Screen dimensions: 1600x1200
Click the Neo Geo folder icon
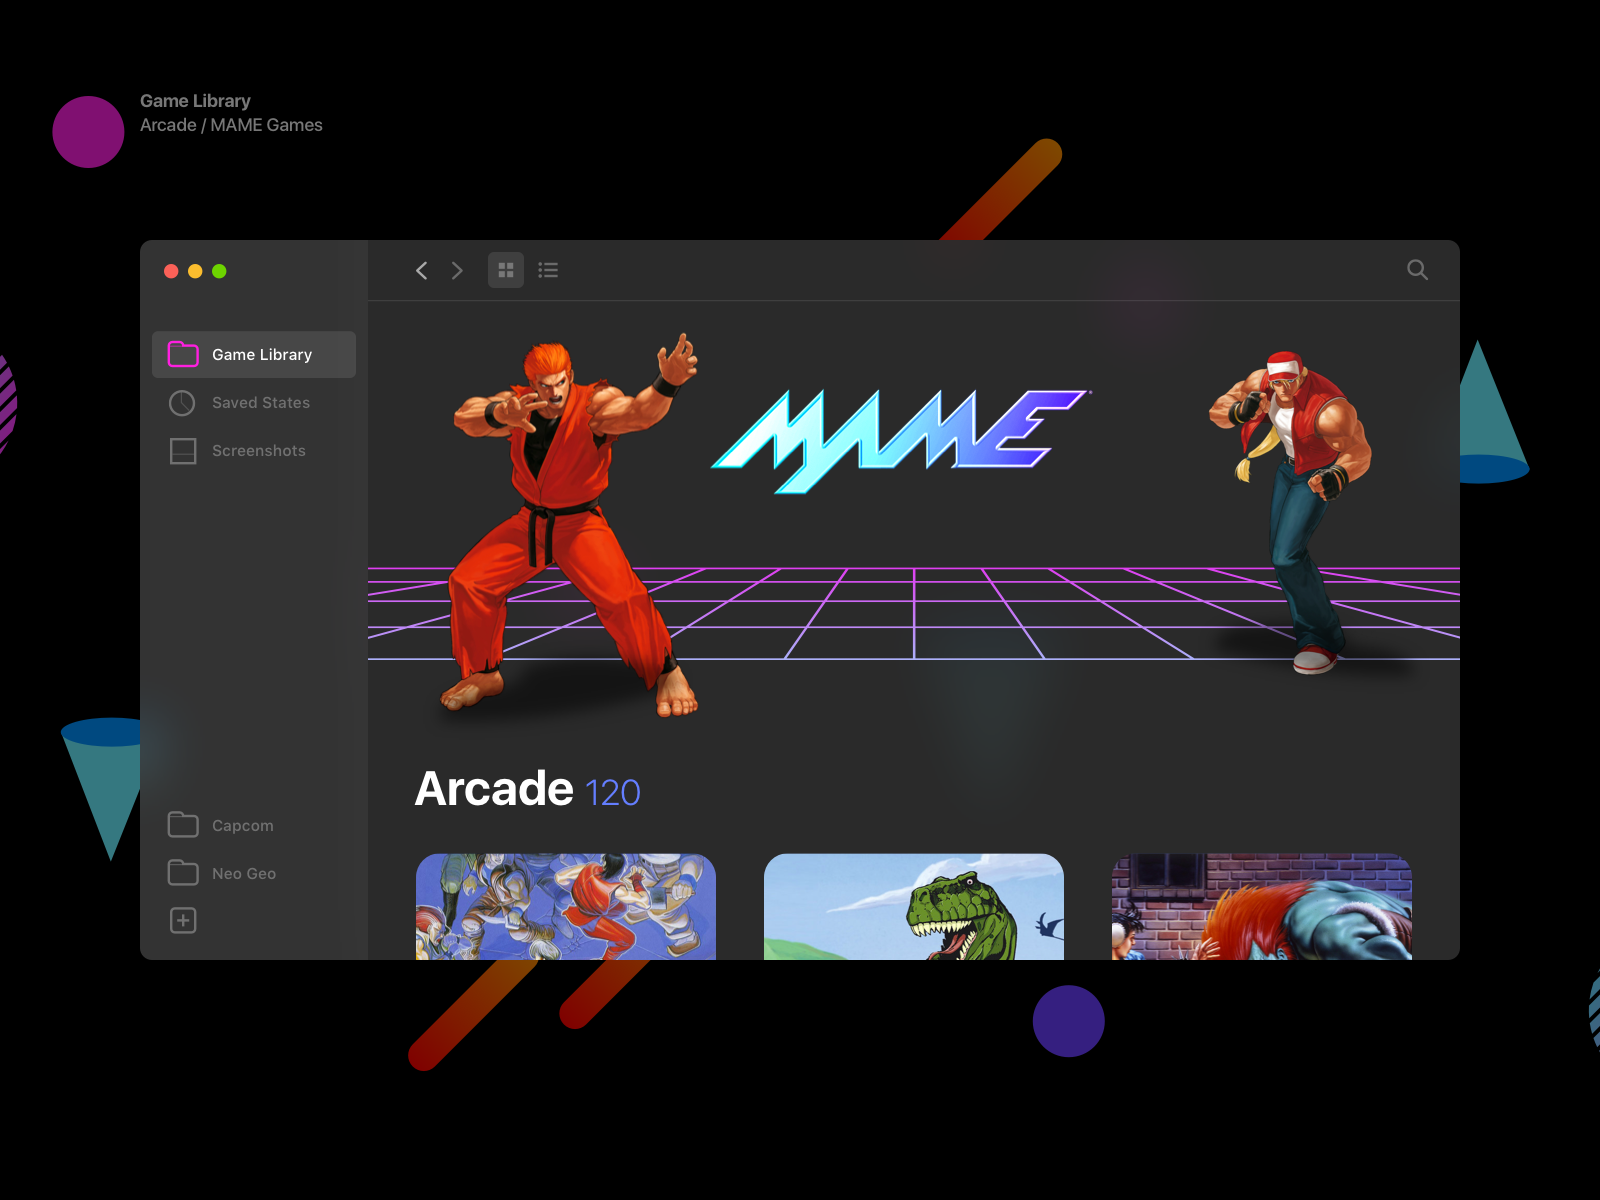pyautogui.click(x=183, y=872)
